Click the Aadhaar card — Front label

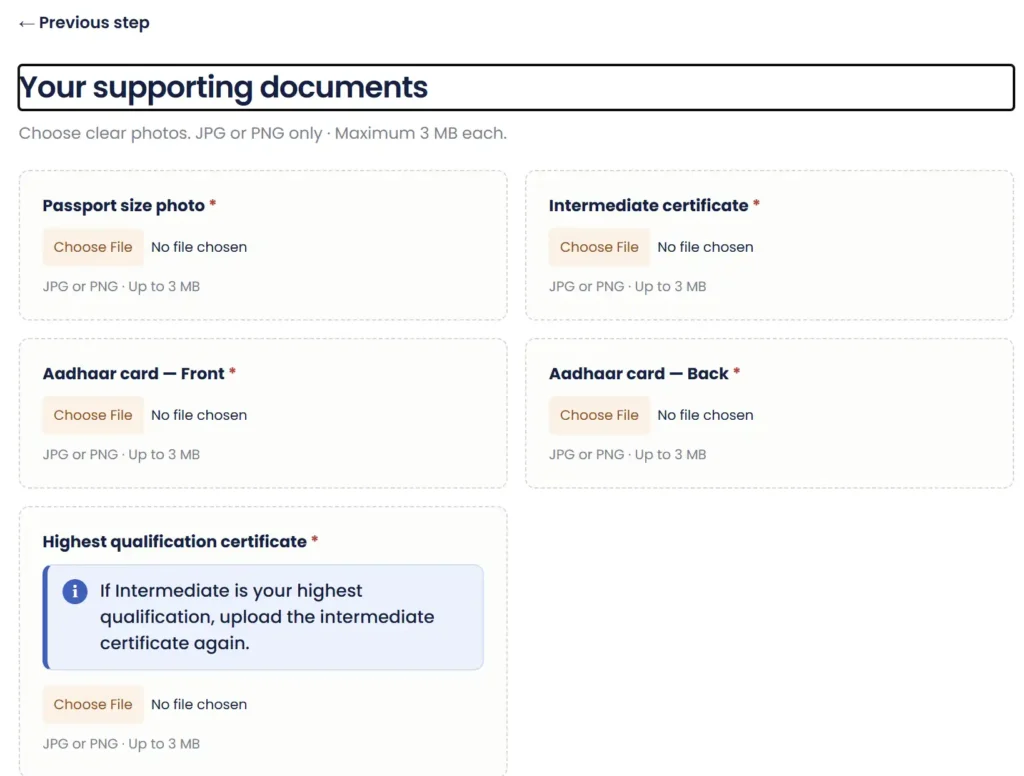133,374
